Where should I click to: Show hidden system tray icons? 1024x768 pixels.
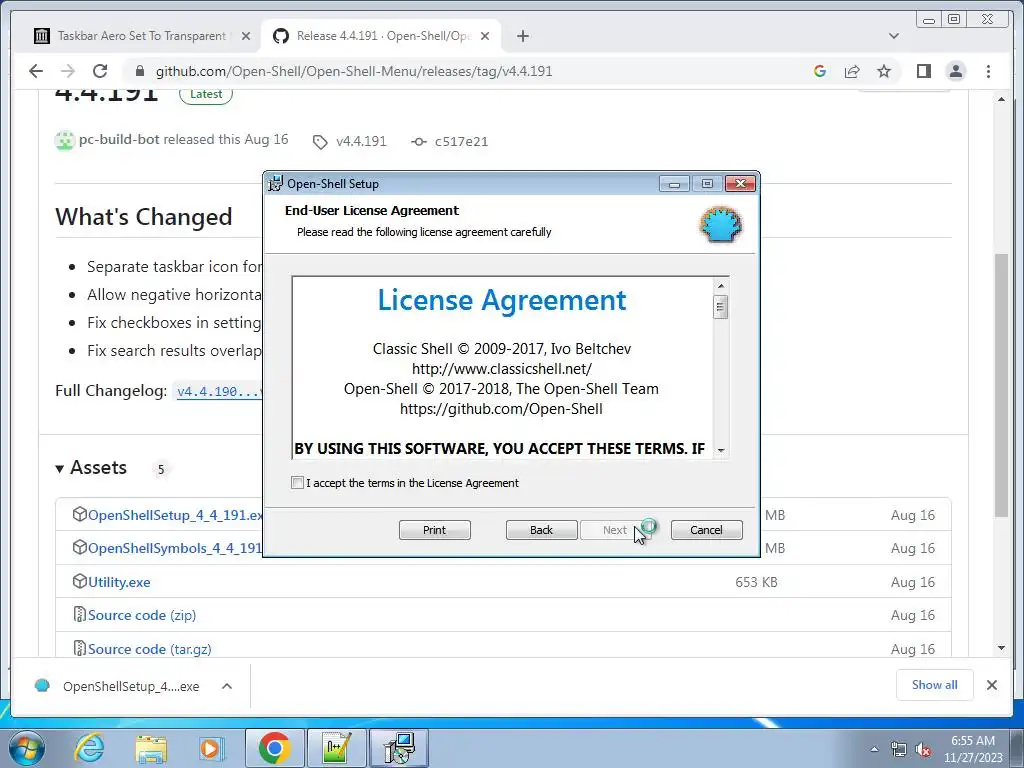pyautogui.click(x=874, y=749)
